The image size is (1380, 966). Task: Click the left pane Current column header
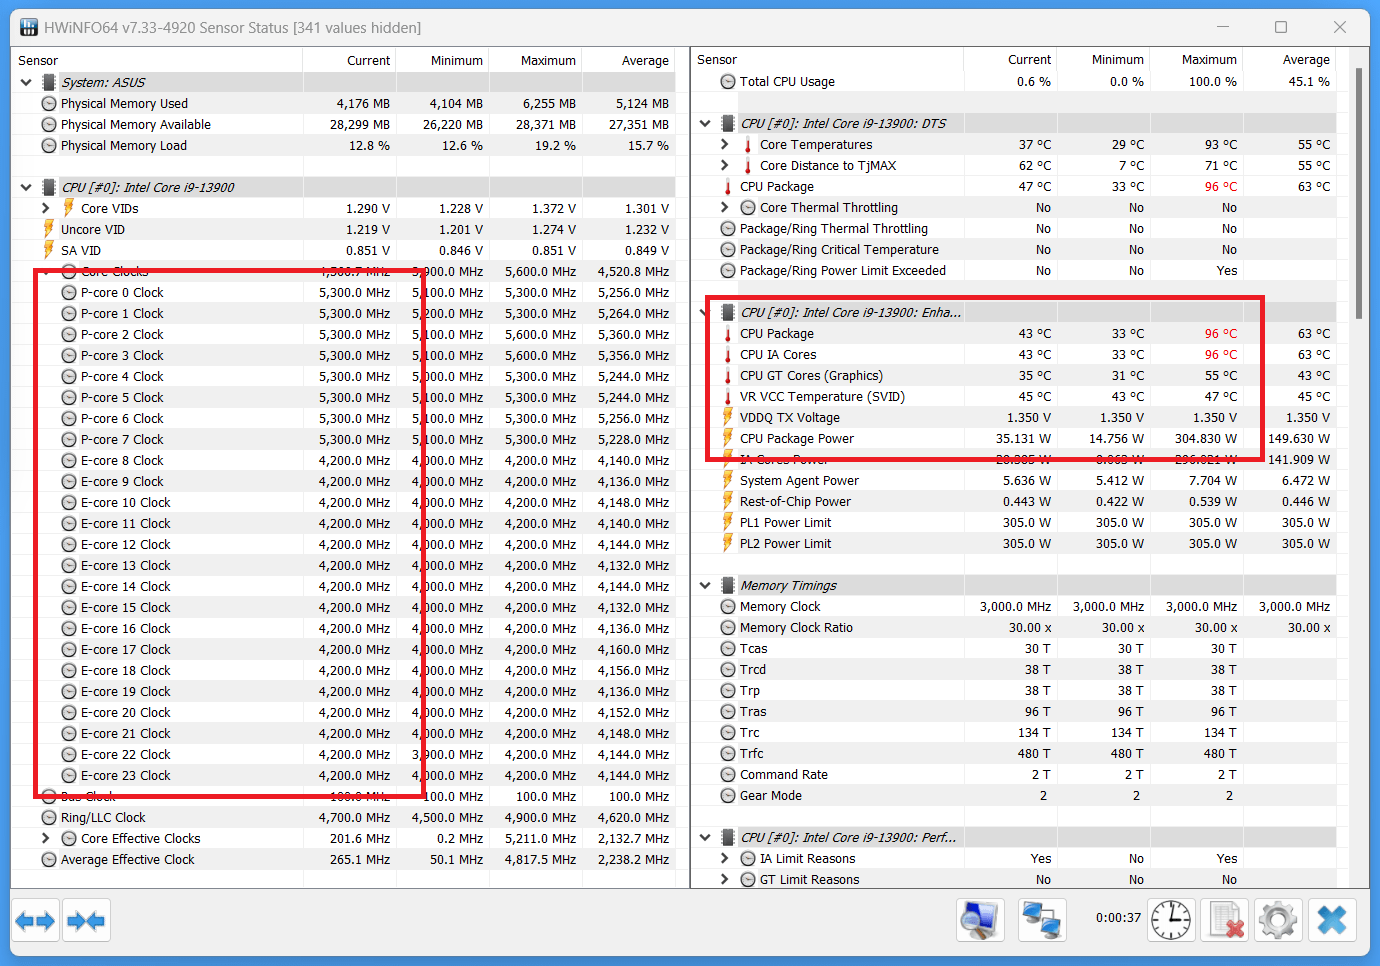click(349, 61)
